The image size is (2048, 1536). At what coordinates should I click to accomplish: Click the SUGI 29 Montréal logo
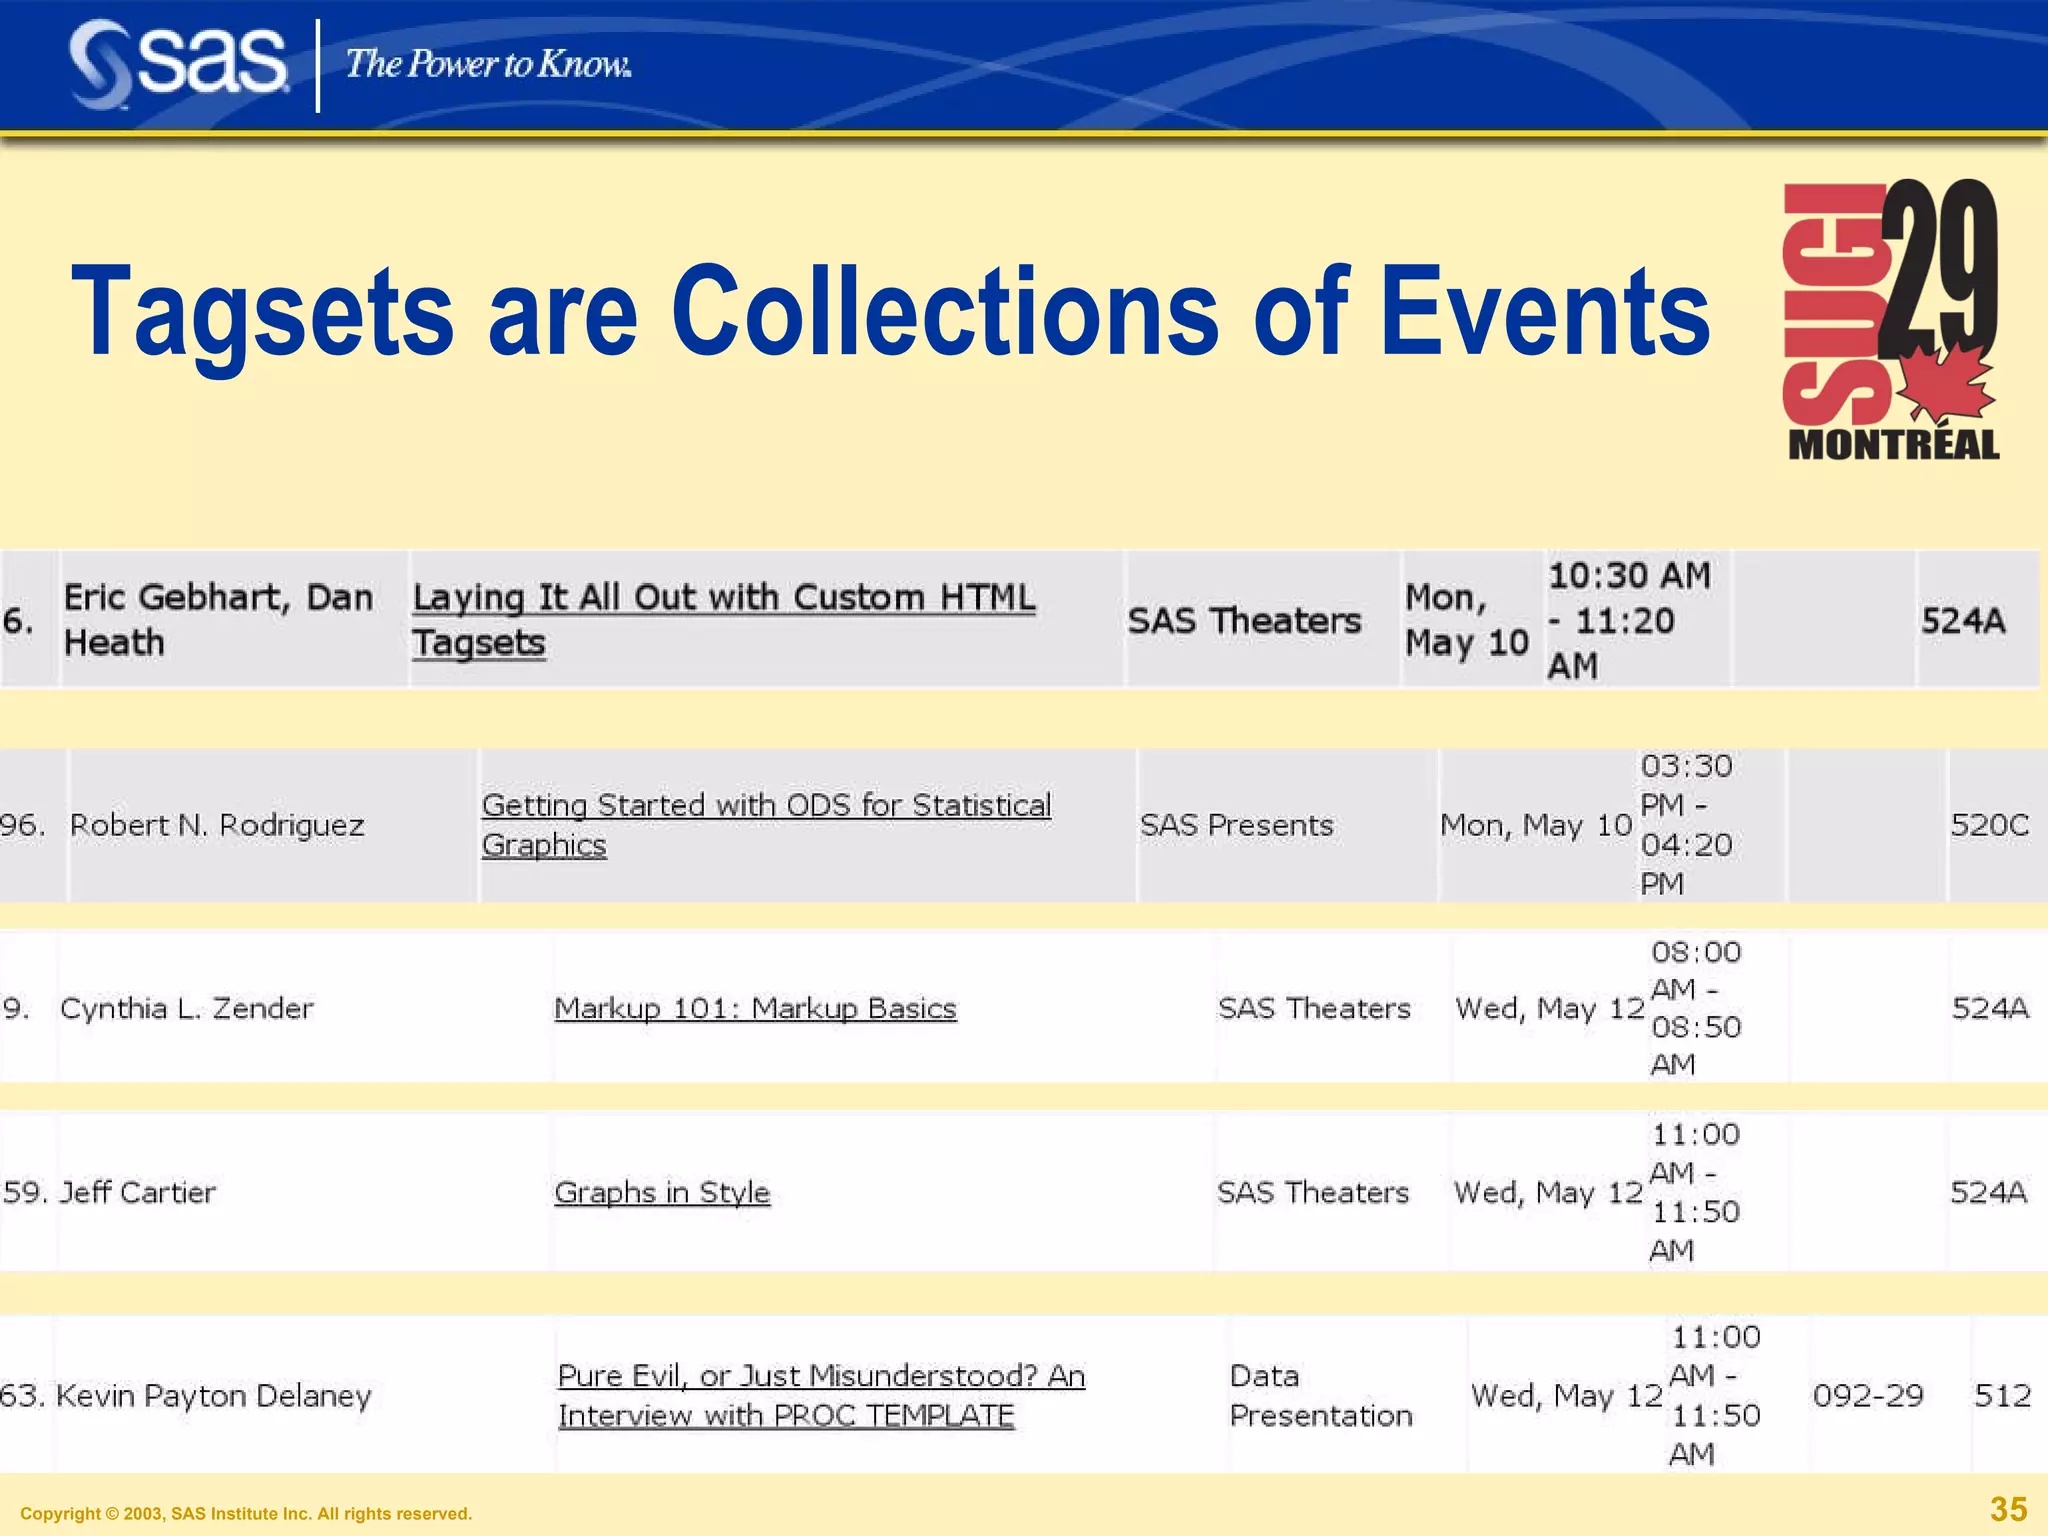pos(1891,319)
